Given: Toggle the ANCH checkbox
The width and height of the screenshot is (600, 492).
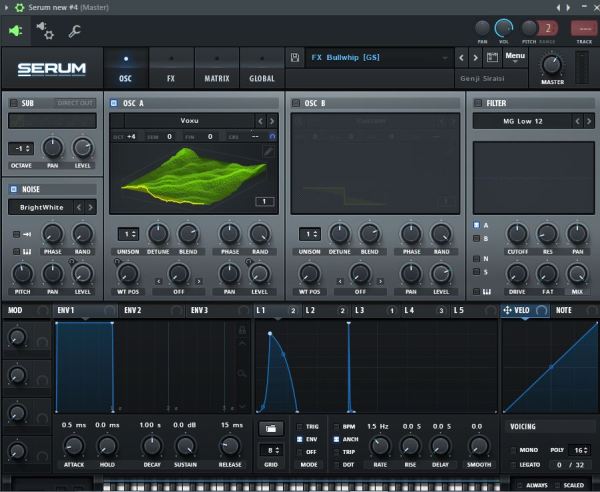Looking at the screenshot, I should coord(336,439).
